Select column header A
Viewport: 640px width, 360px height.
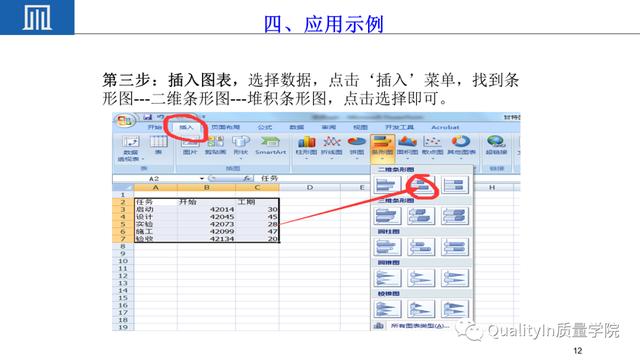[156, 187]
